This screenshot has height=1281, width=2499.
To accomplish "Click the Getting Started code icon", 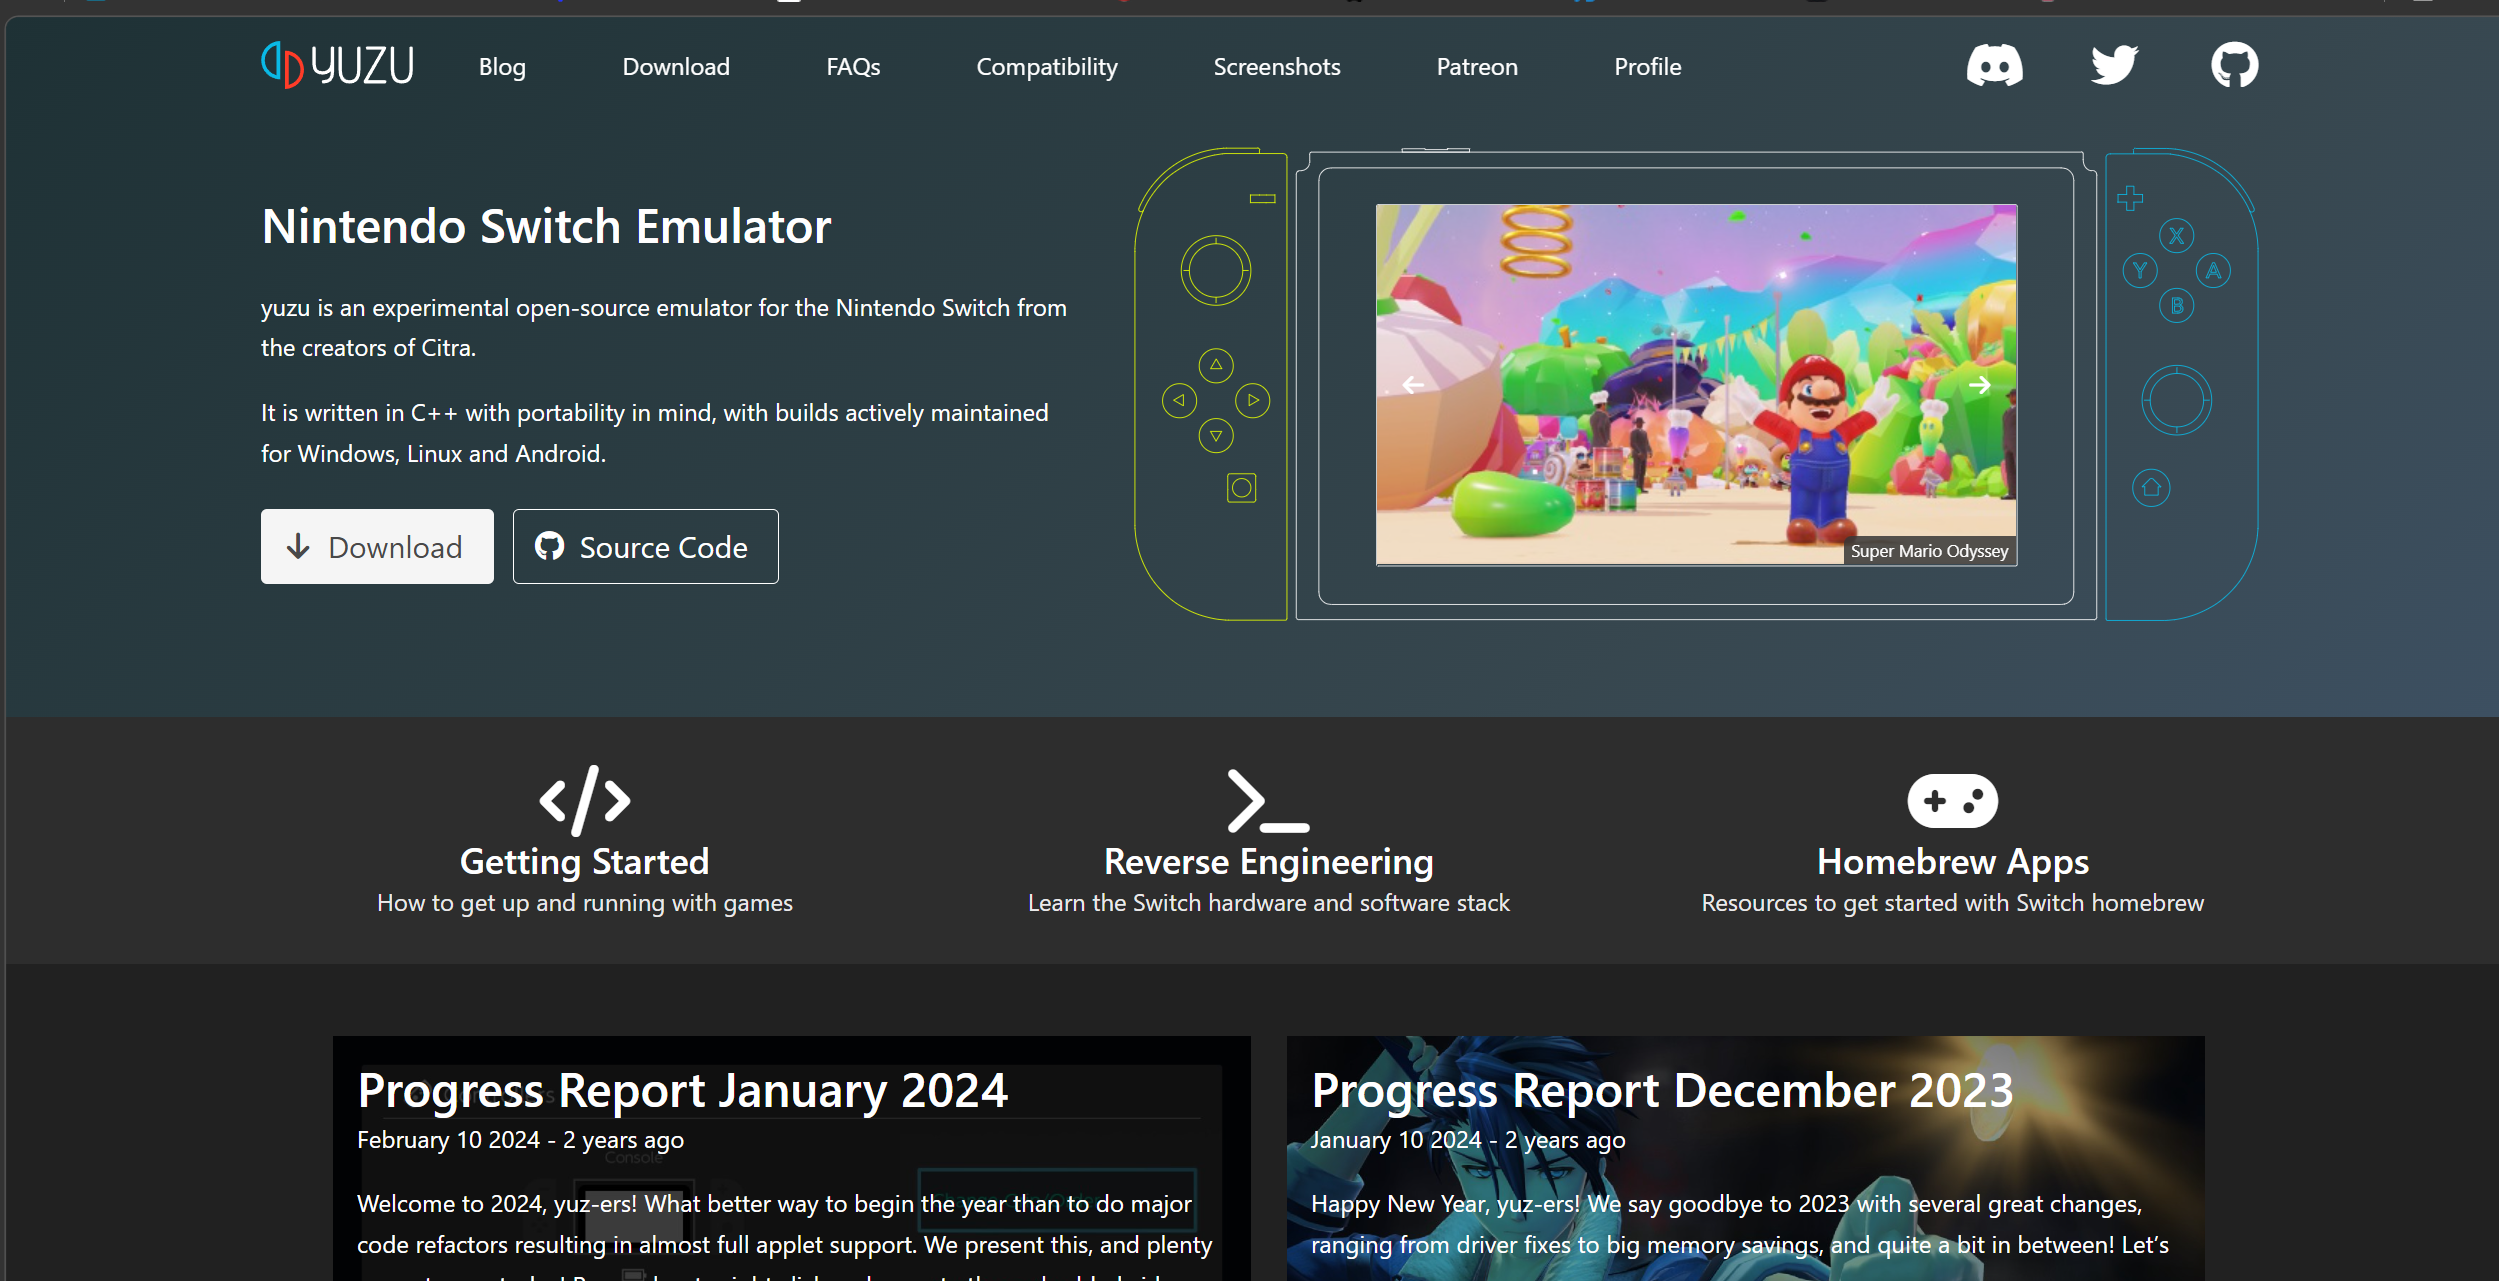I will coord(585,800).
